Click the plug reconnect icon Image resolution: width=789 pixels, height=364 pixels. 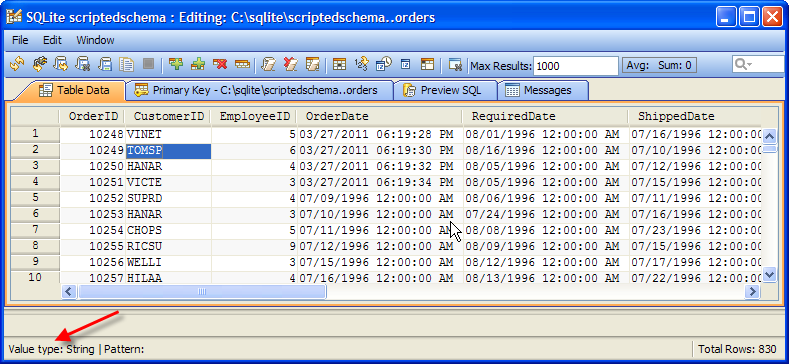(x=39, y=64)
